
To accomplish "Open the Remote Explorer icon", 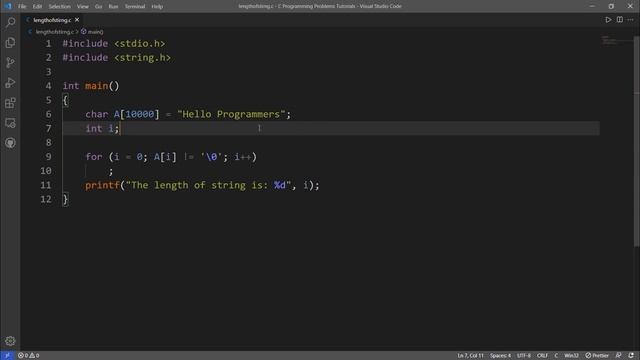I will pyautogui.click(x=10, y=122).
